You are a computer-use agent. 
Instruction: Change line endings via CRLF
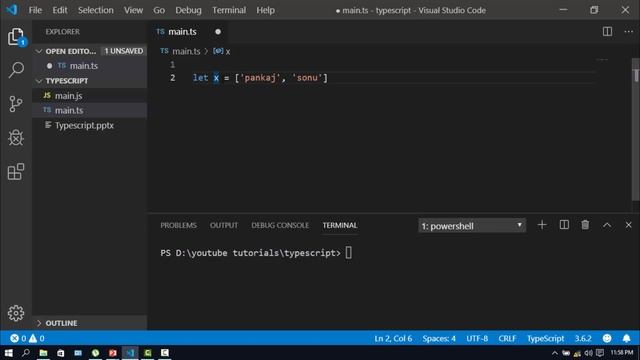[x=507, y=338]
